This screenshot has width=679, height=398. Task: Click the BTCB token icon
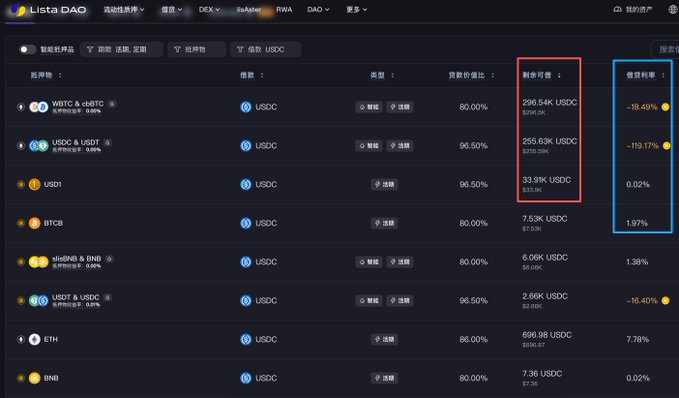[35, 223]
